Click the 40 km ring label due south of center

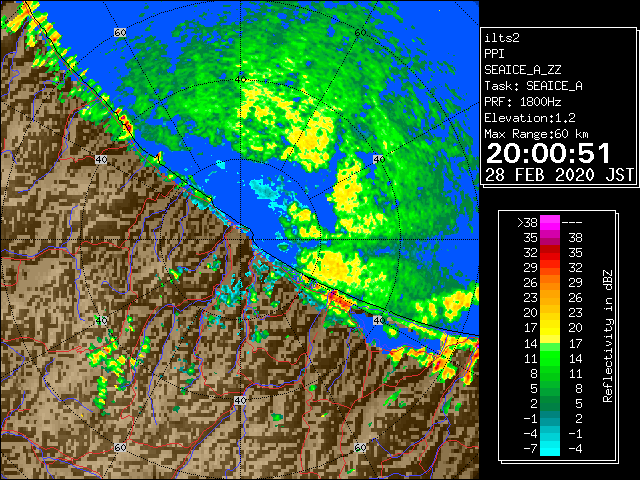(240, 400)
